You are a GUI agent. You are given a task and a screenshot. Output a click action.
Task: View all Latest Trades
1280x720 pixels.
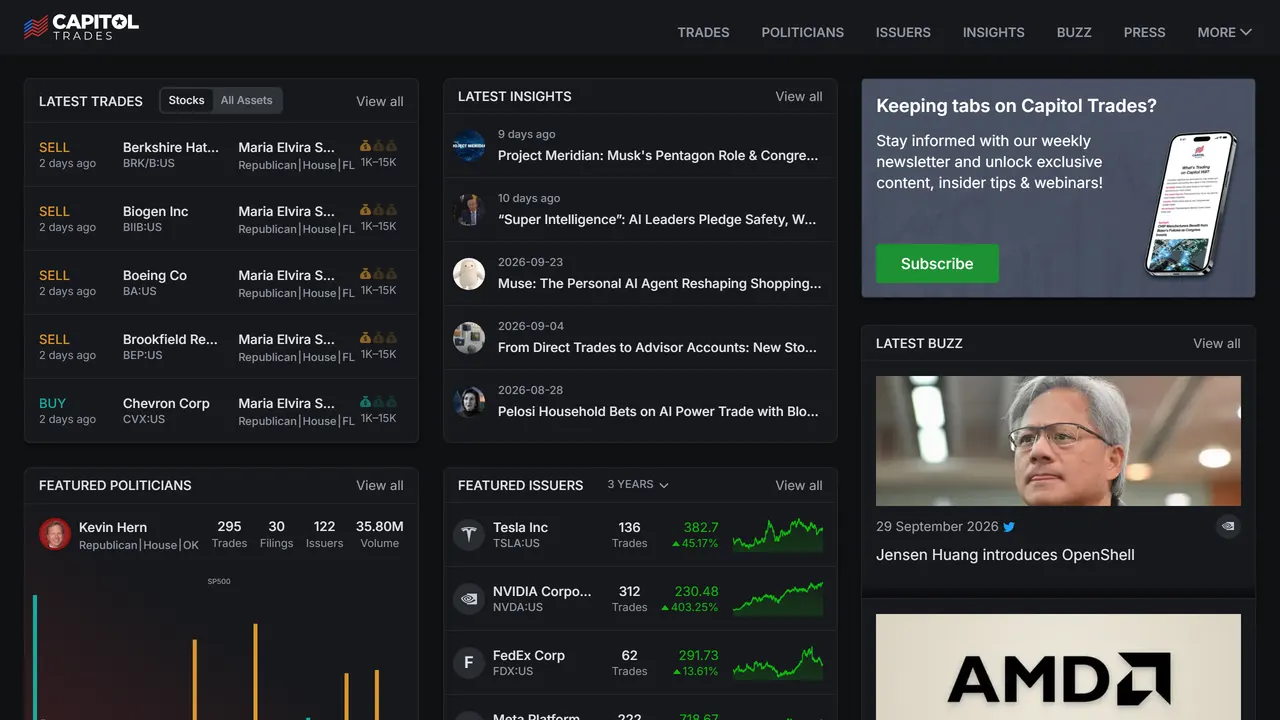pos(380,101)
